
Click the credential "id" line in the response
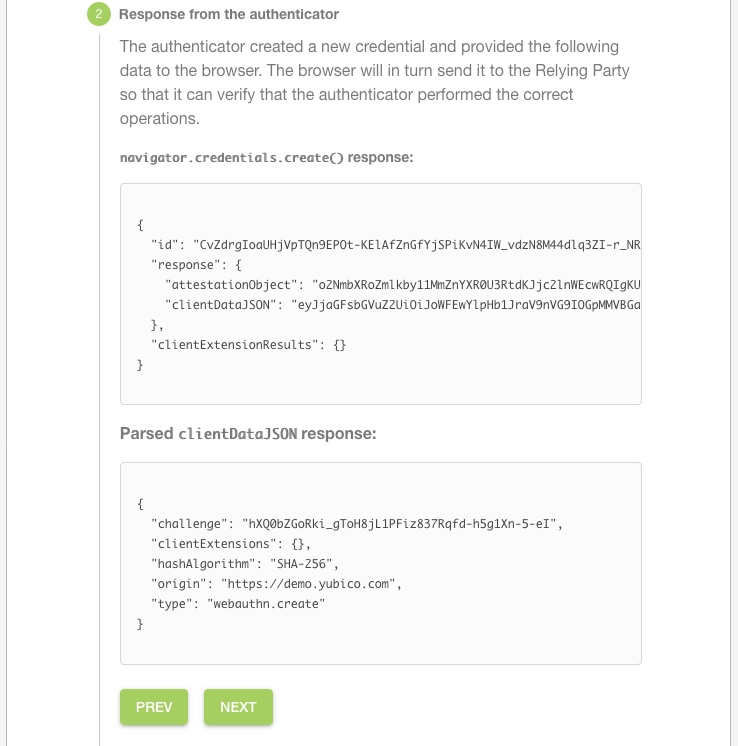coord(395,244)
